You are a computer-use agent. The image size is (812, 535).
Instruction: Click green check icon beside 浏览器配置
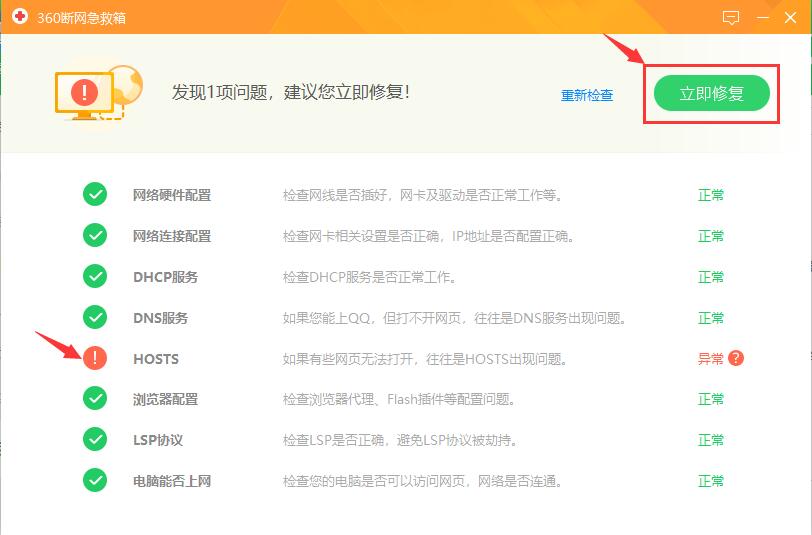pos(95,398)
